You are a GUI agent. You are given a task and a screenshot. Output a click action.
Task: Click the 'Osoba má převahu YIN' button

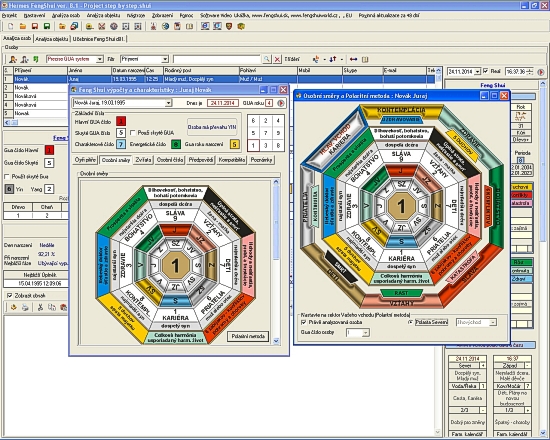point(212,127)
